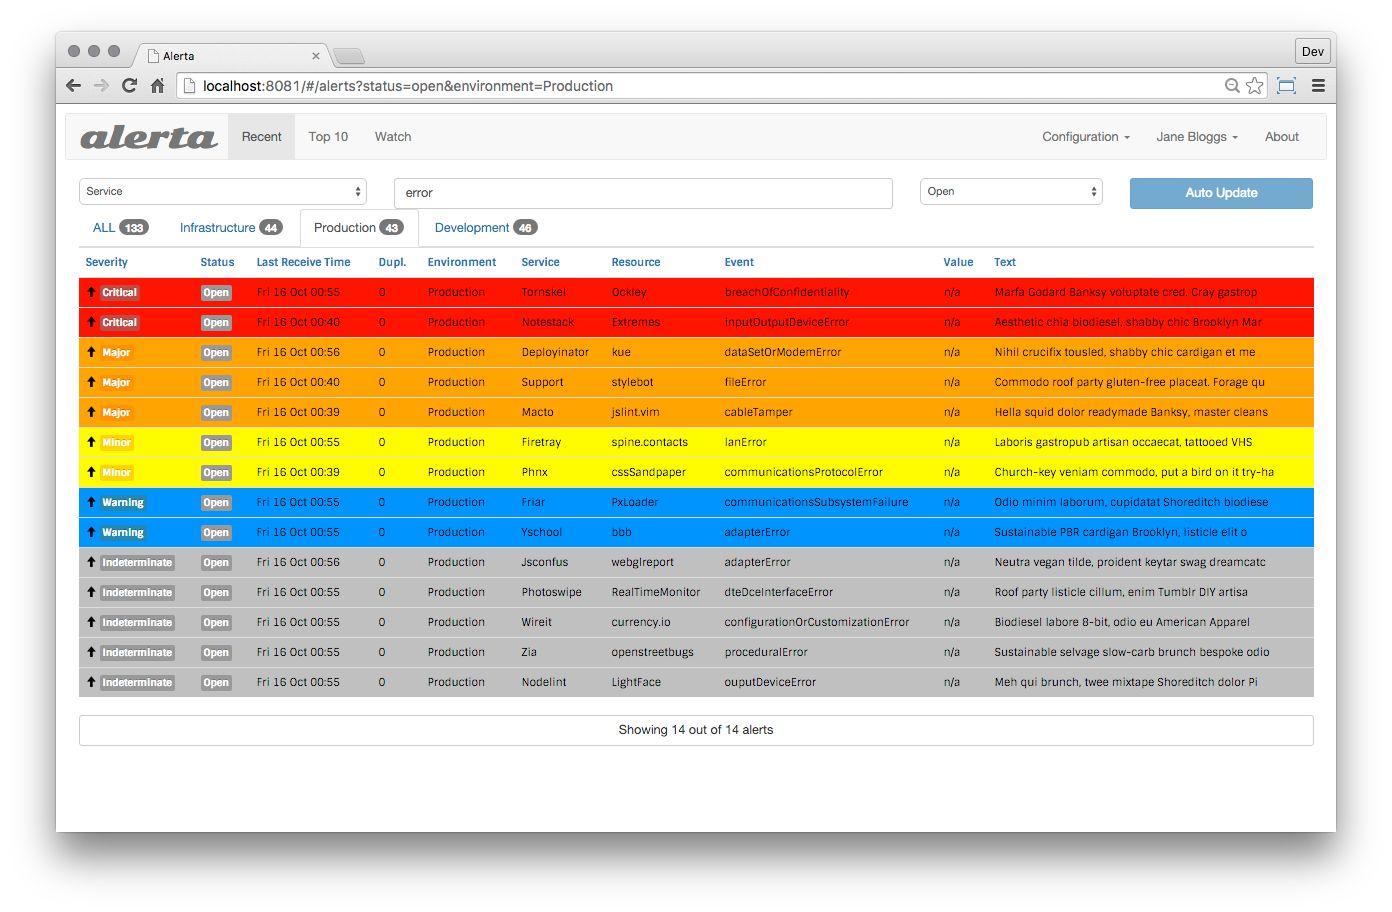This screenshot has width=1392, height=912.
Task: Click the browser home icon
Action: coord(157,86)
